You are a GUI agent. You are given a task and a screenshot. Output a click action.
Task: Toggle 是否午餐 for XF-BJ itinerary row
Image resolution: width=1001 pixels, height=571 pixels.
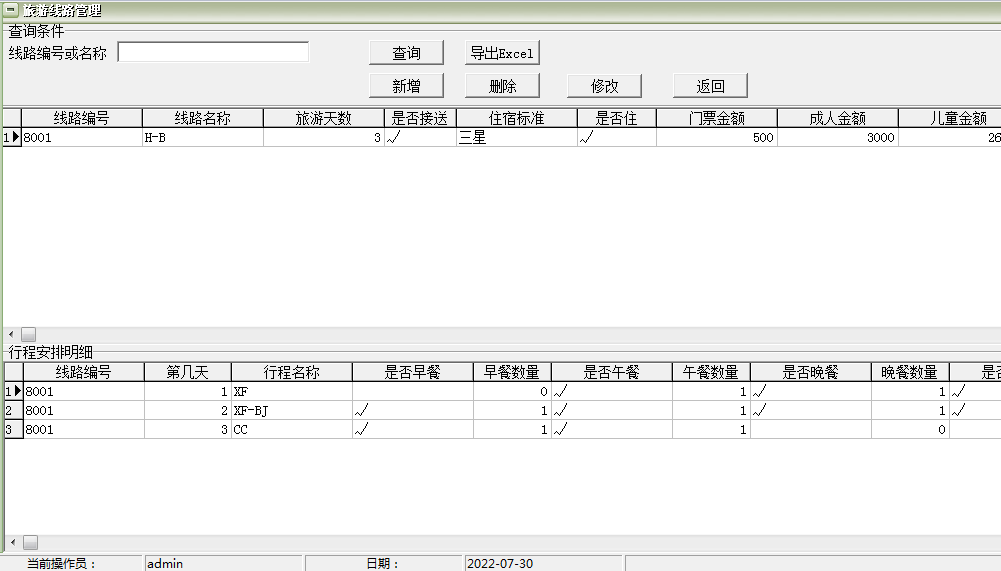point(561,411)
